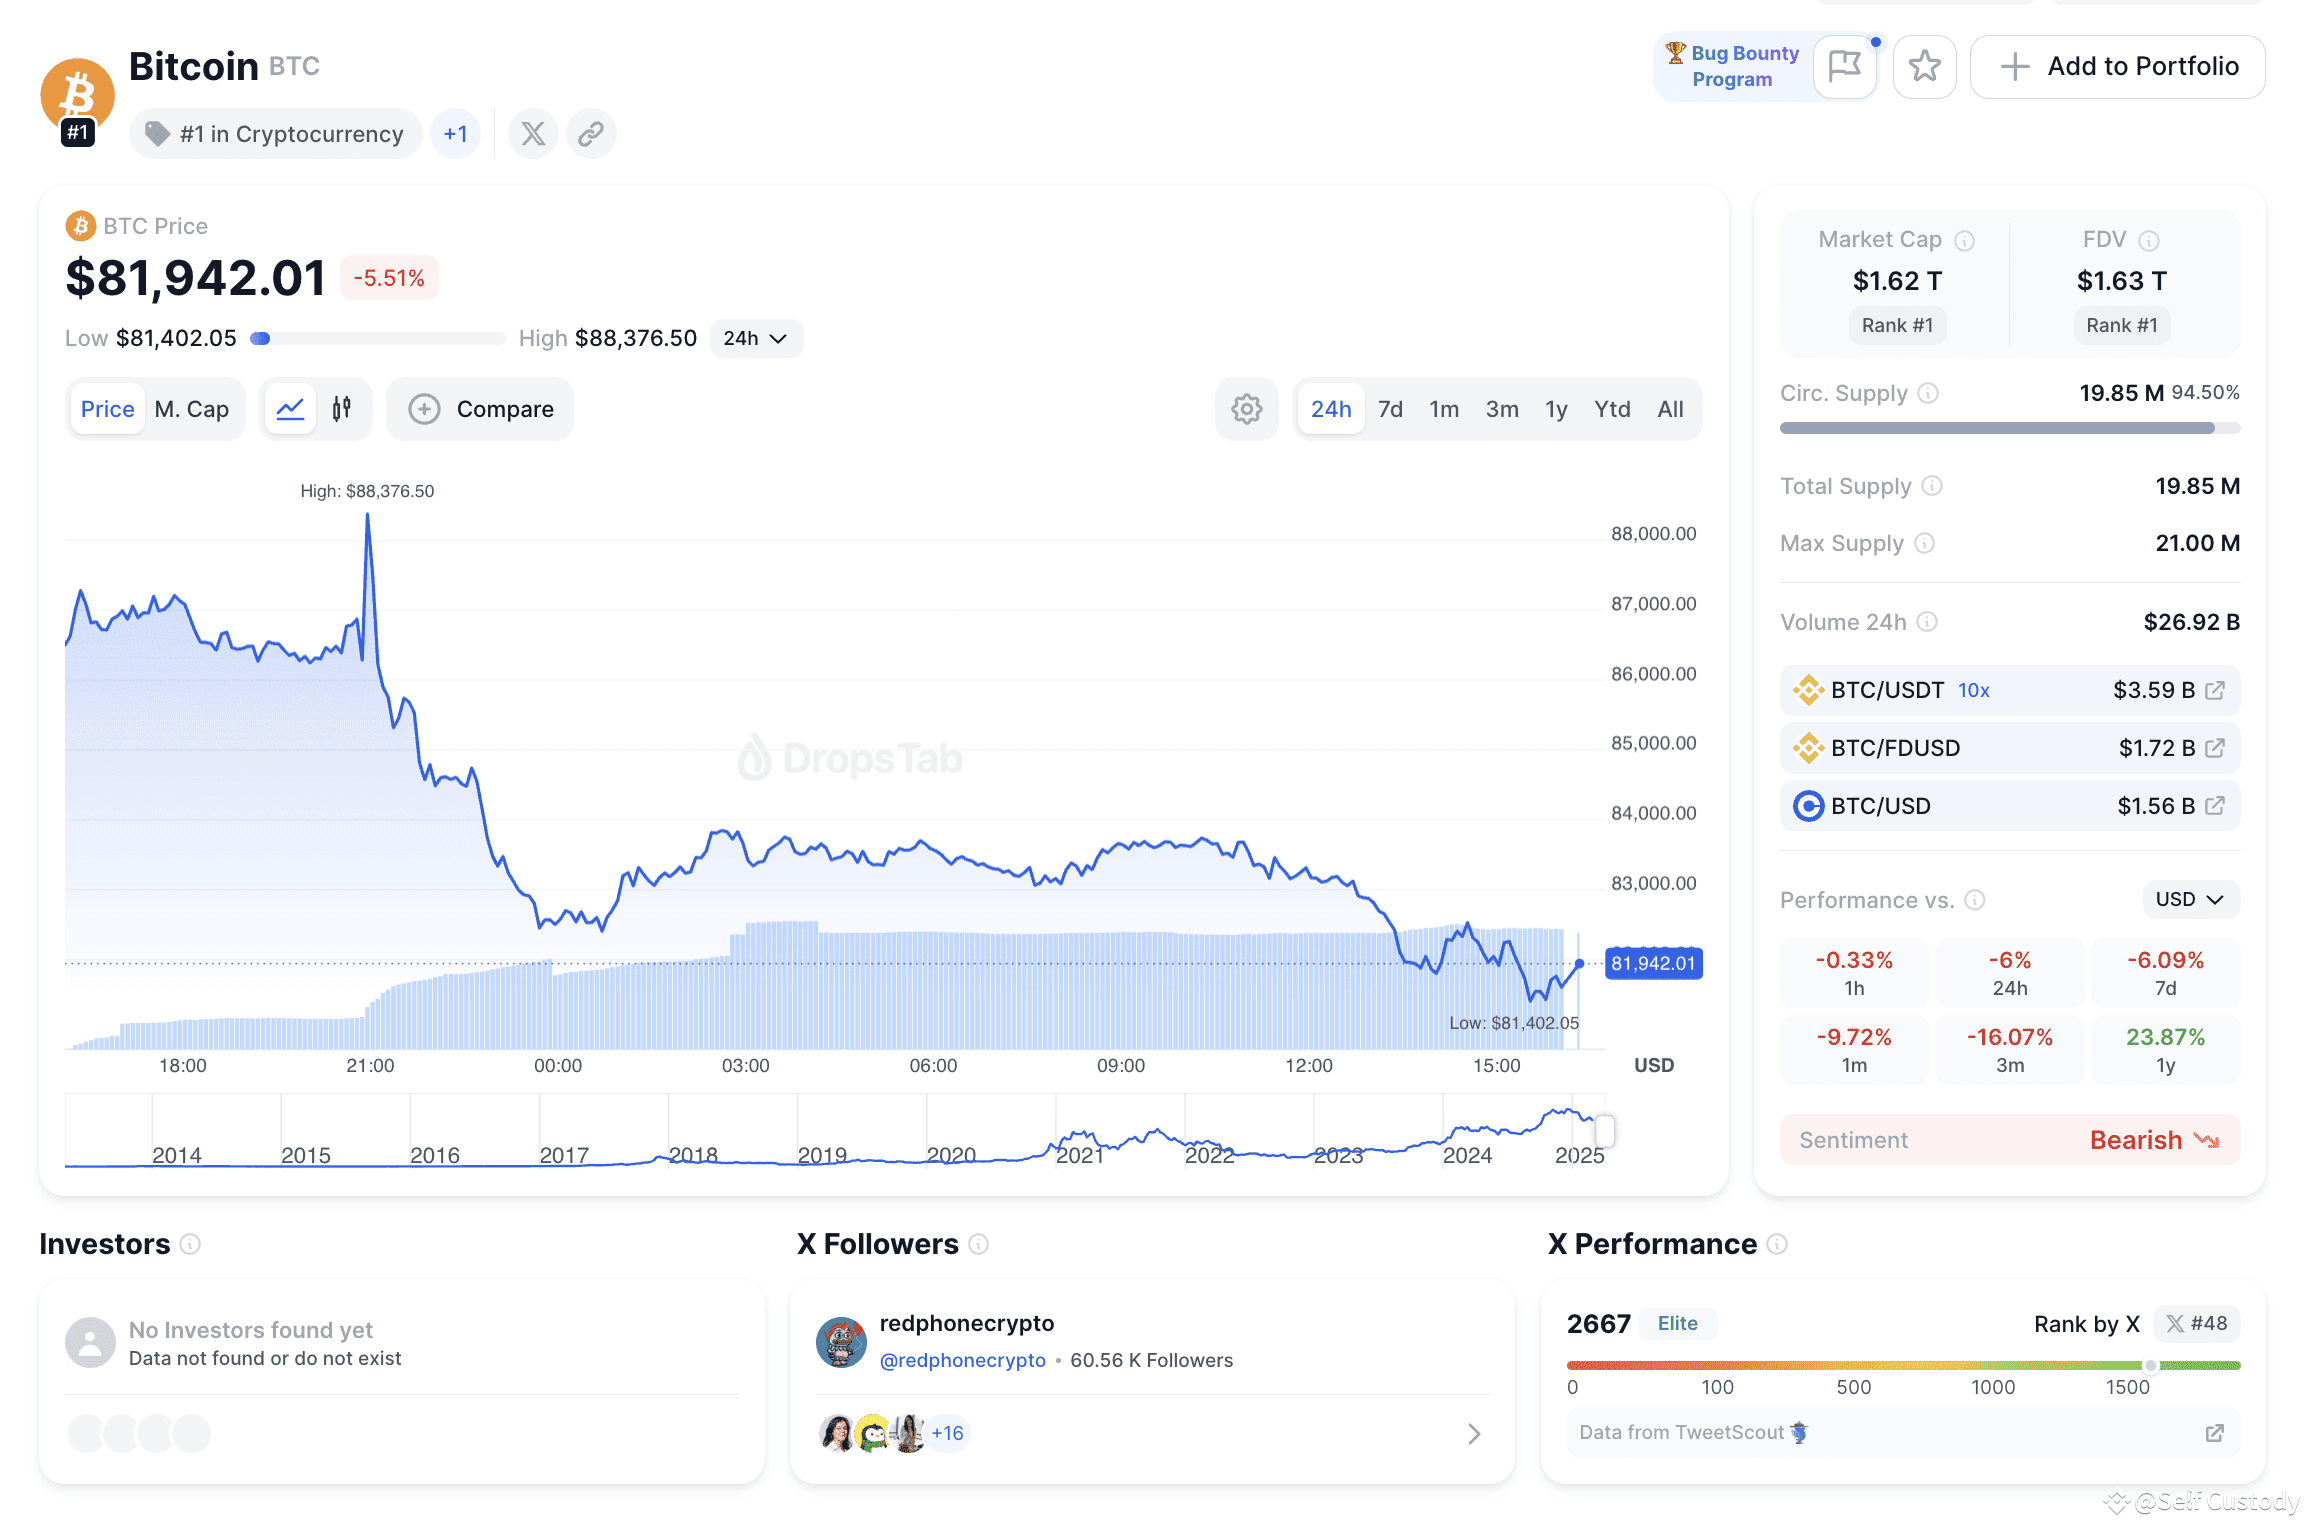Click the timeline navigator right handle
This screenshot has height=1524, width=2308.
[x=1605, y=1131]
